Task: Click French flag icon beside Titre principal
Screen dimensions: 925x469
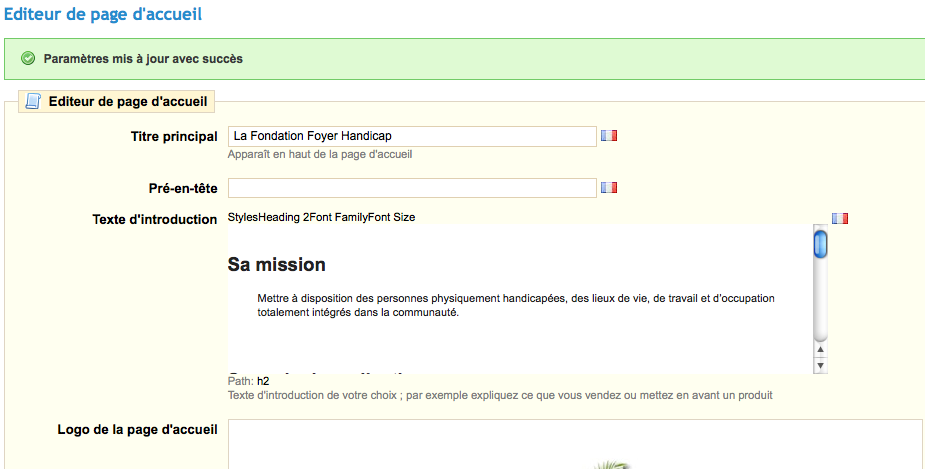Action: click(609, 136)
